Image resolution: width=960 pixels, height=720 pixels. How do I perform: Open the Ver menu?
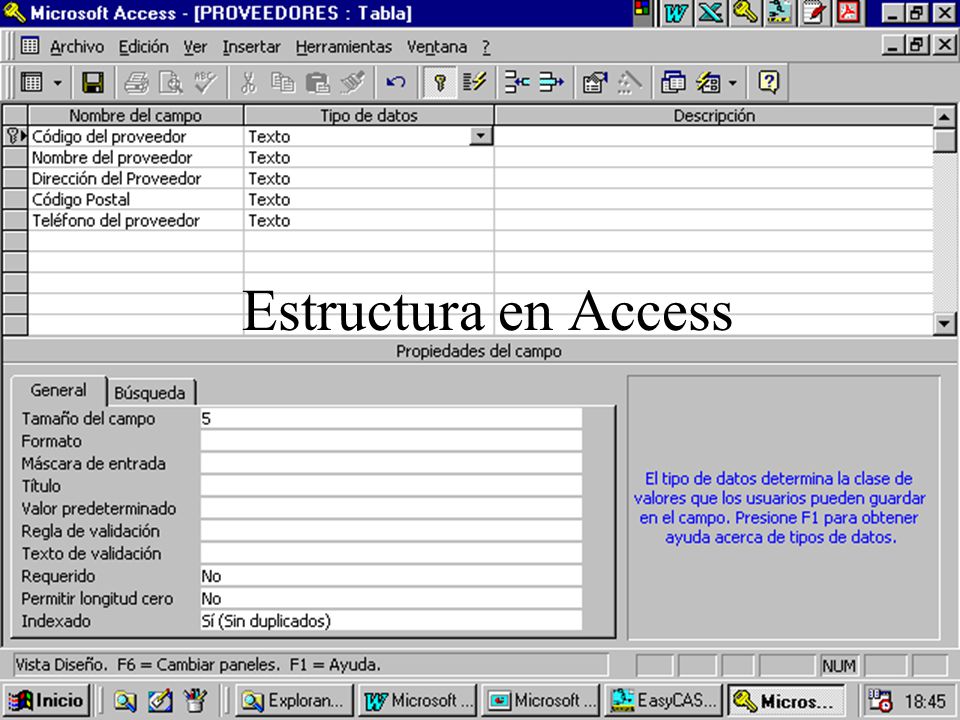pos(195,47)
